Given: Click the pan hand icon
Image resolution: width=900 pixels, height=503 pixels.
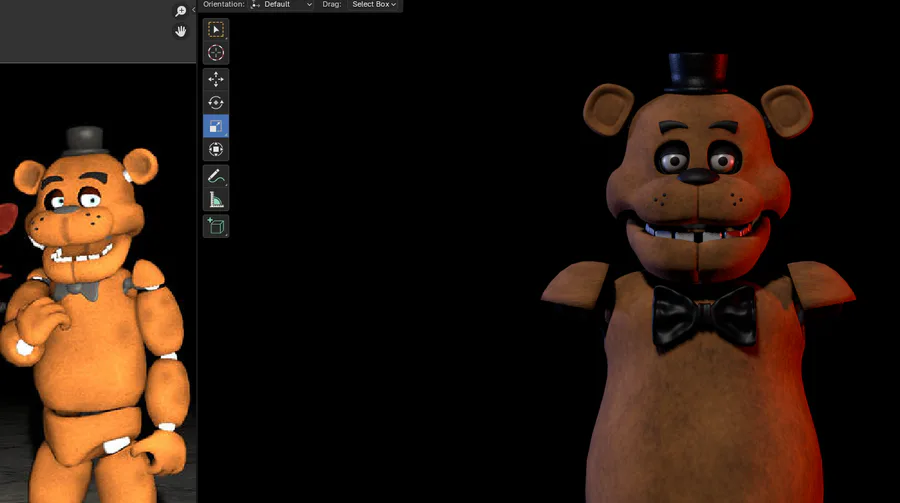Looking at the screenshot, I should (180, 31).
